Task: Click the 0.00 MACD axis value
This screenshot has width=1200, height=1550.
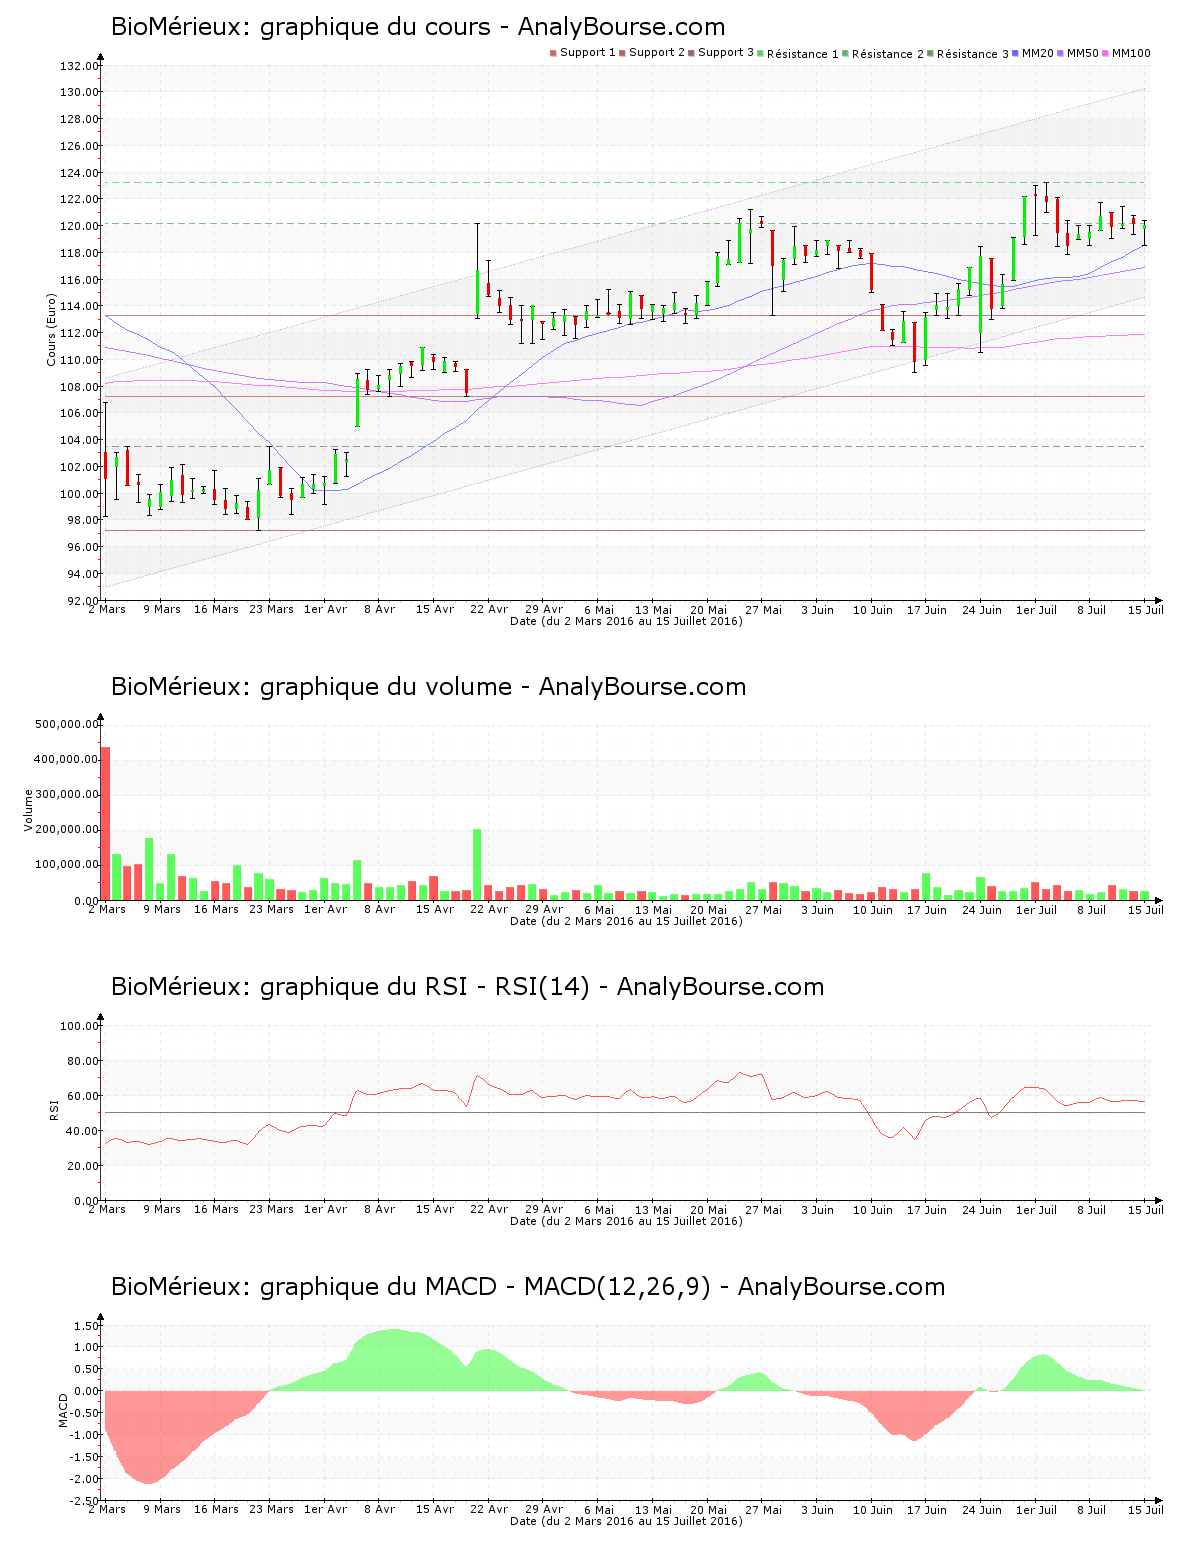Action: tap(86, 1391)
